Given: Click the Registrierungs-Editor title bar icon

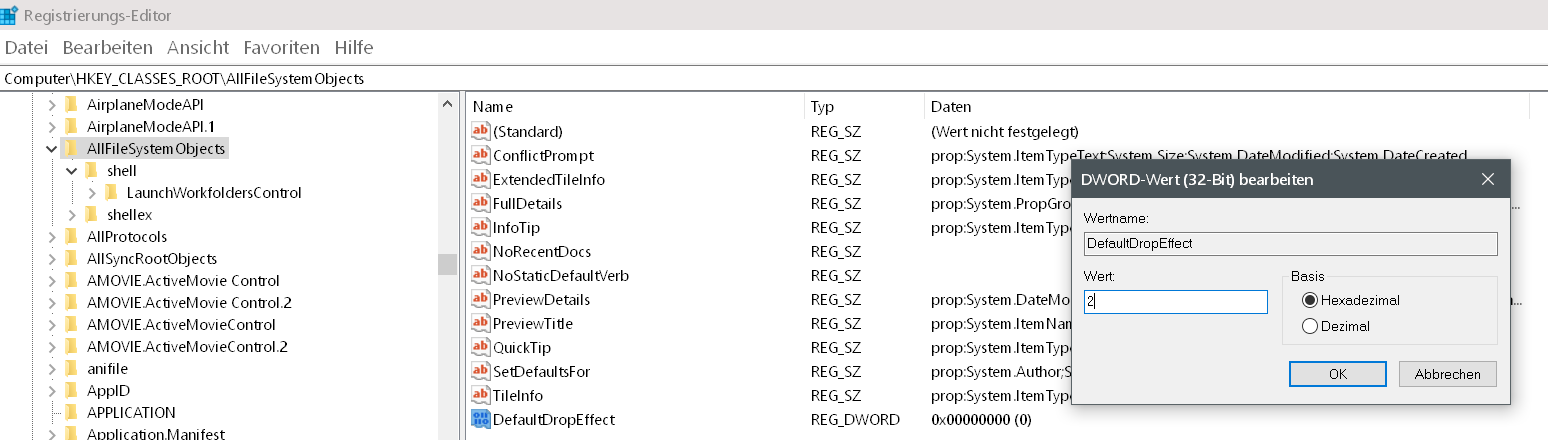Looking at the screenshot, I should tap(9, 15).
